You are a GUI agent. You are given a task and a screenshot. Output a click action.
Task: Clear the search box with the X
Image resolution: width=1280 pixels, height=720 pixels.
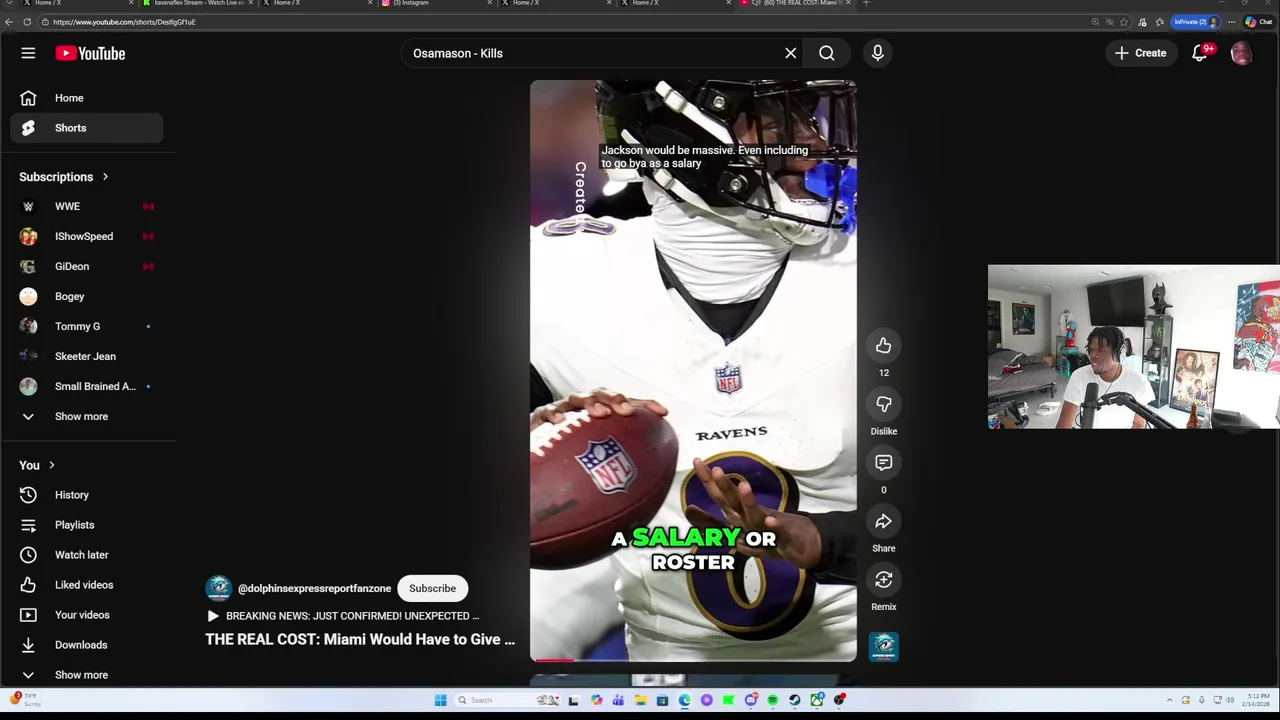click(790, 53)
